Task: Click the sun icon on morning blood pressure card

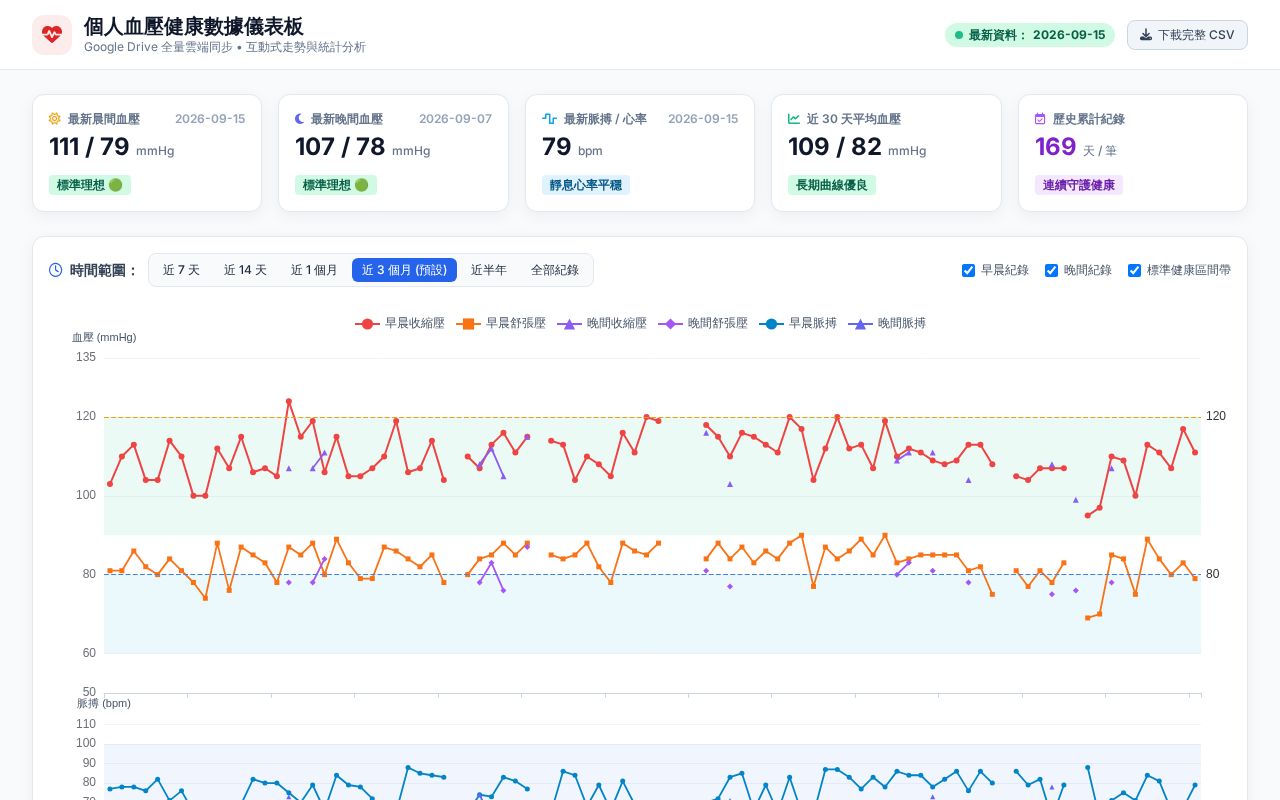Action: point(55,119)
